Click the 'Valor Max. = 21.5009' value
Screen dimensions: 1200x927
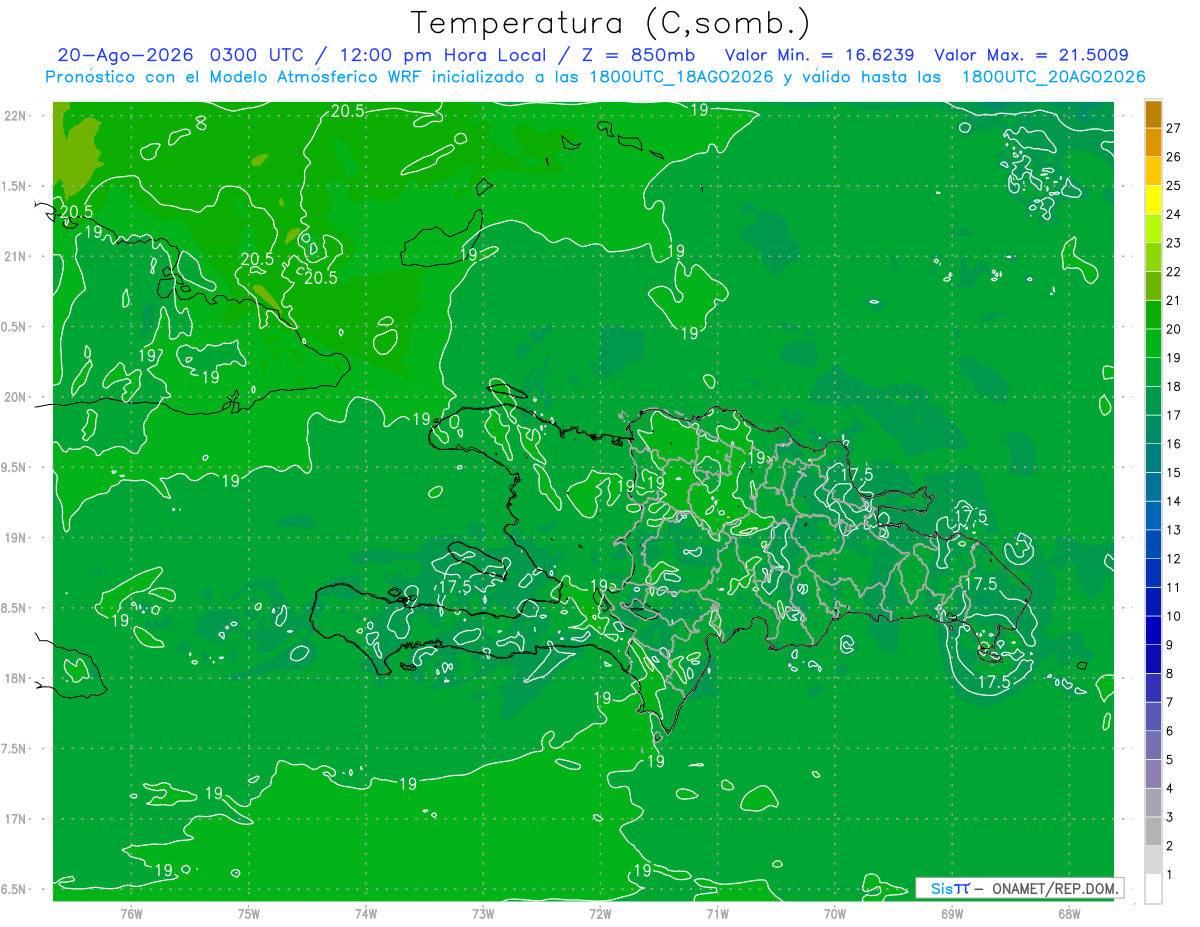coord(1031,55)
